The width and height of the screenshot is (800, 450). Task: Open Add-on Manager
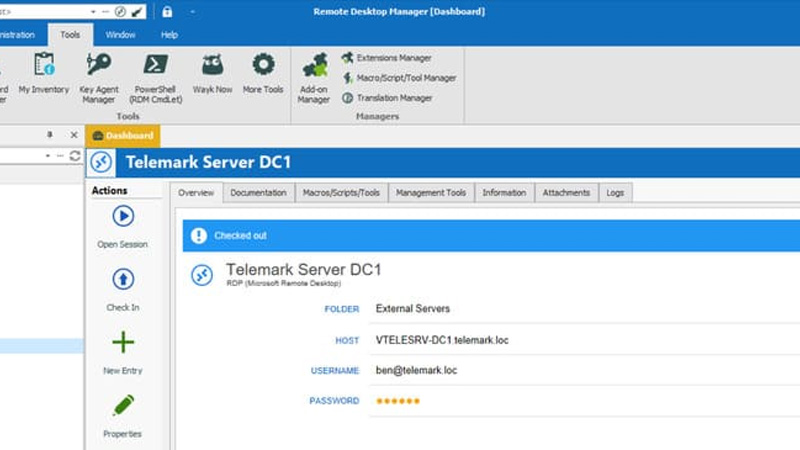click(313, 78)
